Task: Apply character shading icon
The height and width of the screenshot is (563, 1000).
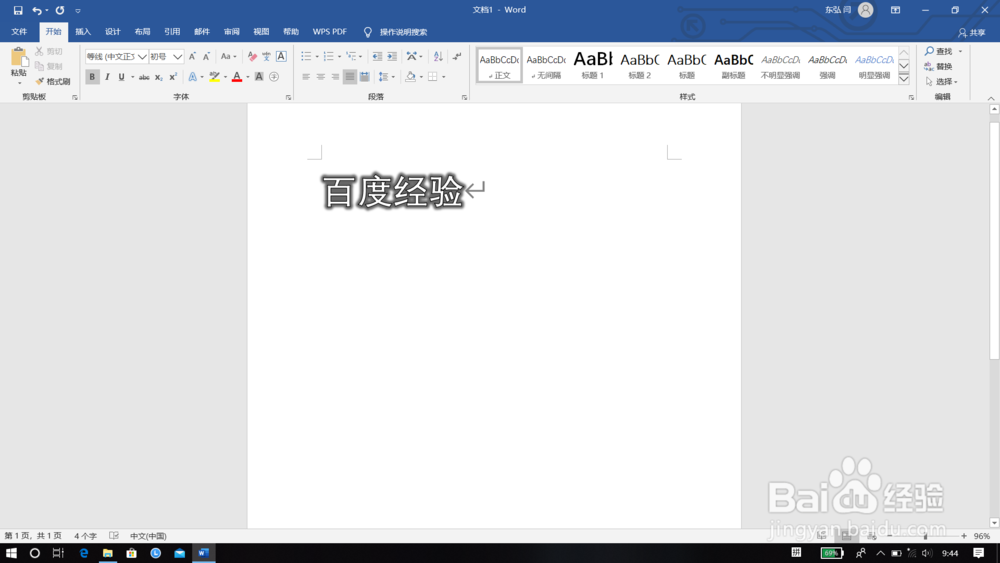Action: tap(259, 77)
